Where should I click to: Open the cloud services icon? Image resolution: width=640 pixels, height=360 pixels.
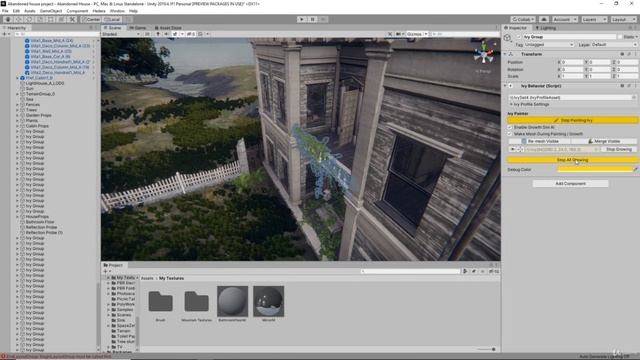pyautogui.click(x=544, y=19)
